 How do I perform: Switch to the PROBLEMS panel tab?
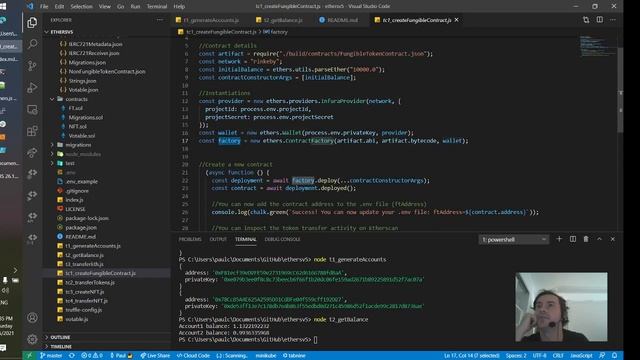(190, 239)
